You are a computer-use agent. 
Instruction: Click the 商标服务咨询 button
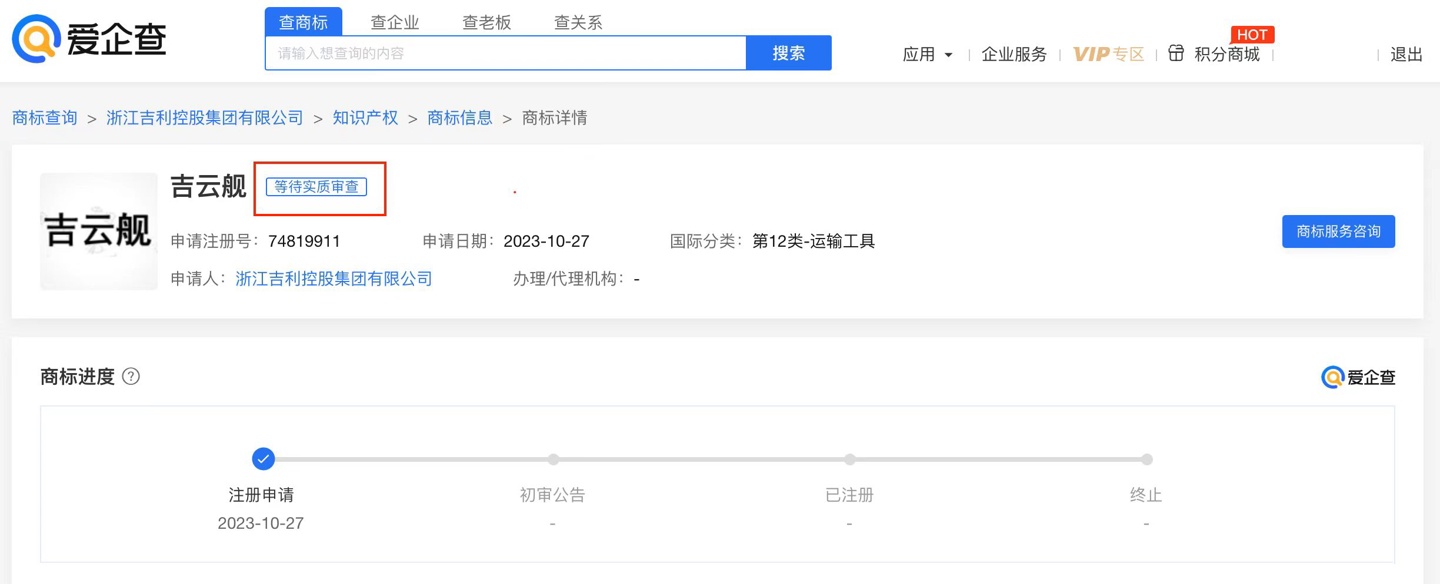[1338, 231]
